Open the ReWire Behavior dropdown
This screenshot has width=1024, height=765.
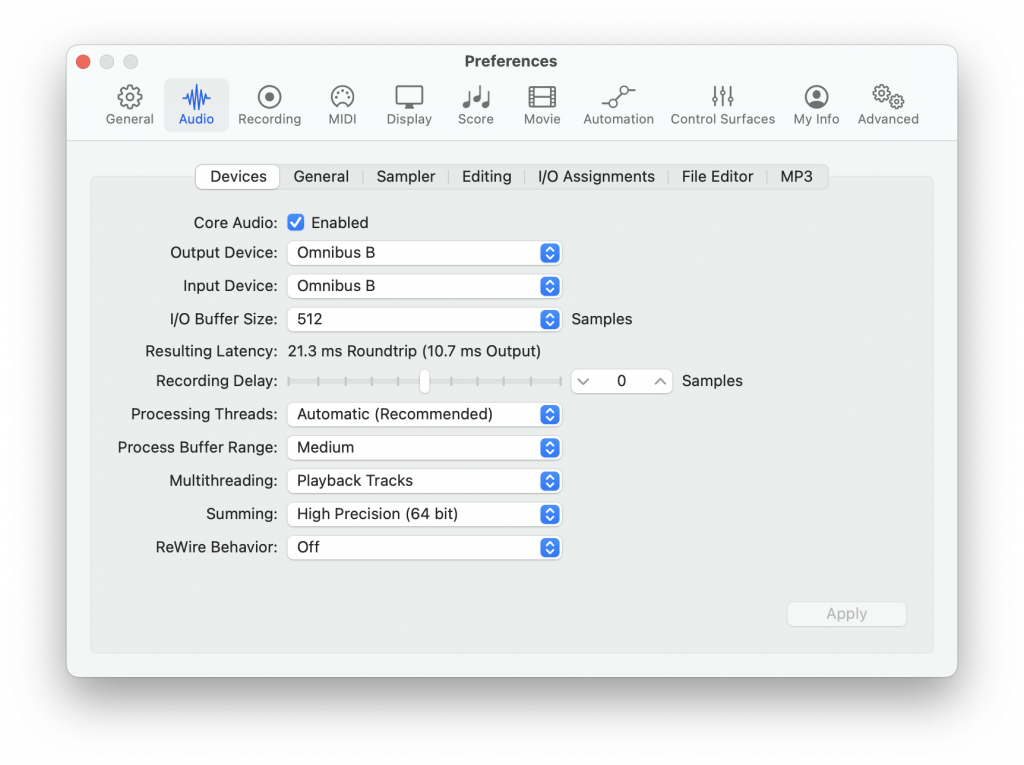click(424, 547)
